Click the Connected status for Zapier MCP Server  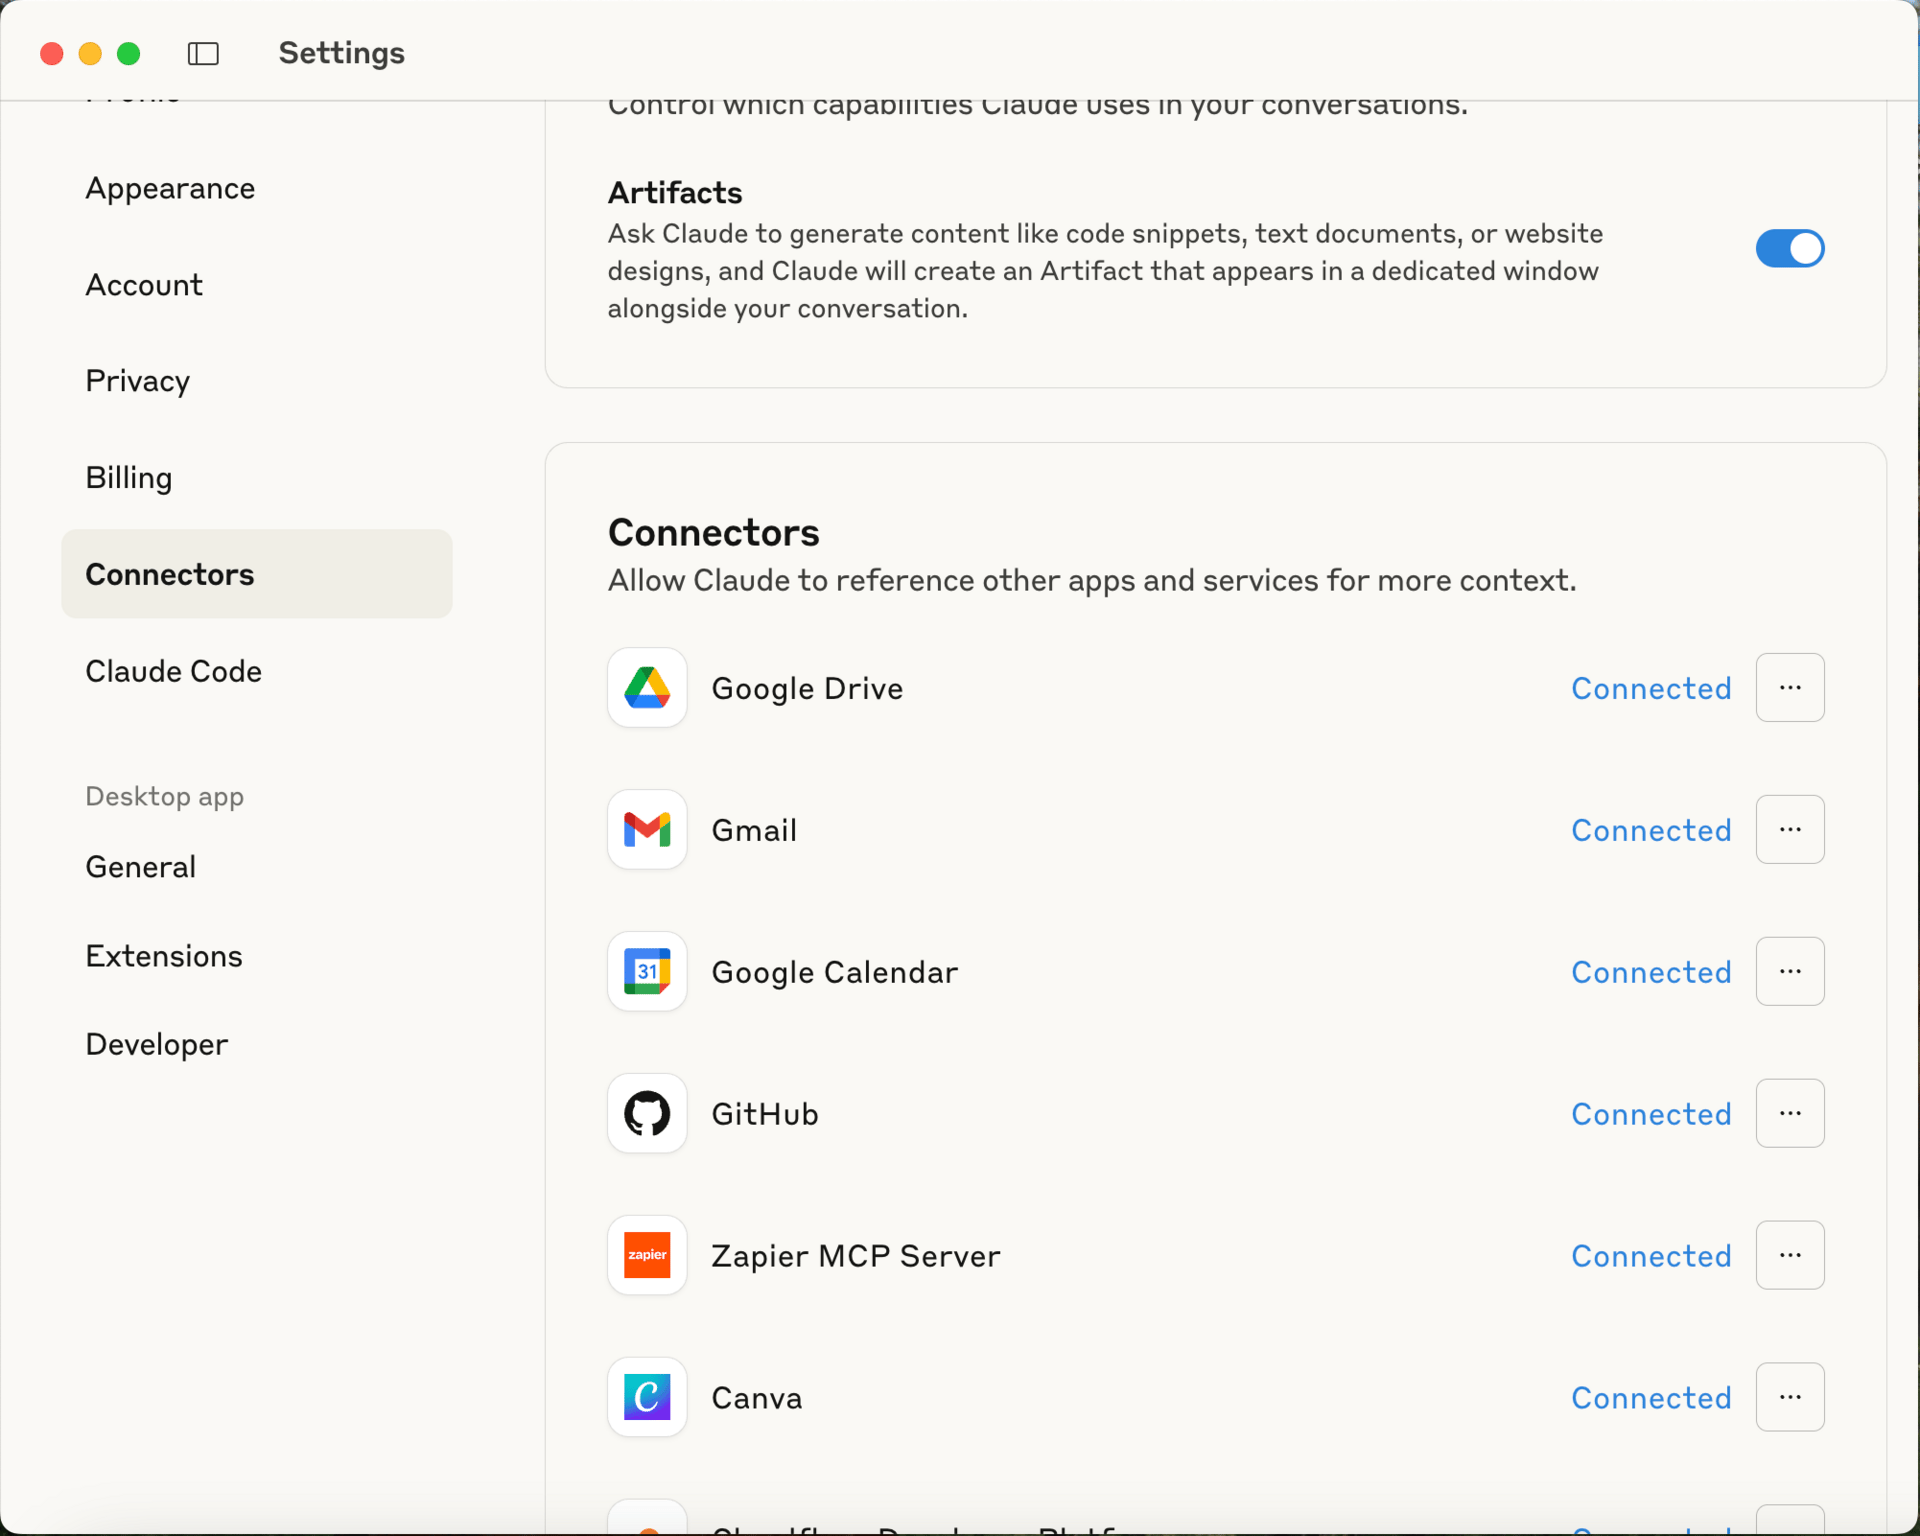click(x=1651, y=1256)
